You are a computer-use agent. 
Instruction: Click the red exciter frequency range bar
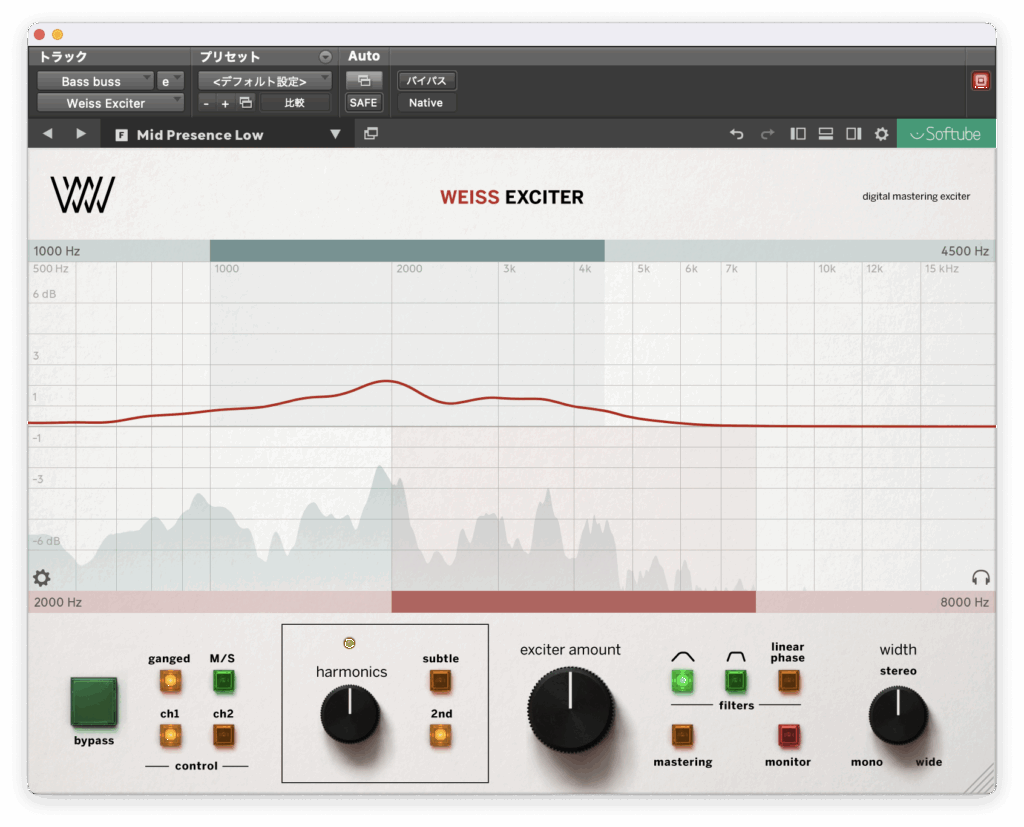click(x=573, y=602)
